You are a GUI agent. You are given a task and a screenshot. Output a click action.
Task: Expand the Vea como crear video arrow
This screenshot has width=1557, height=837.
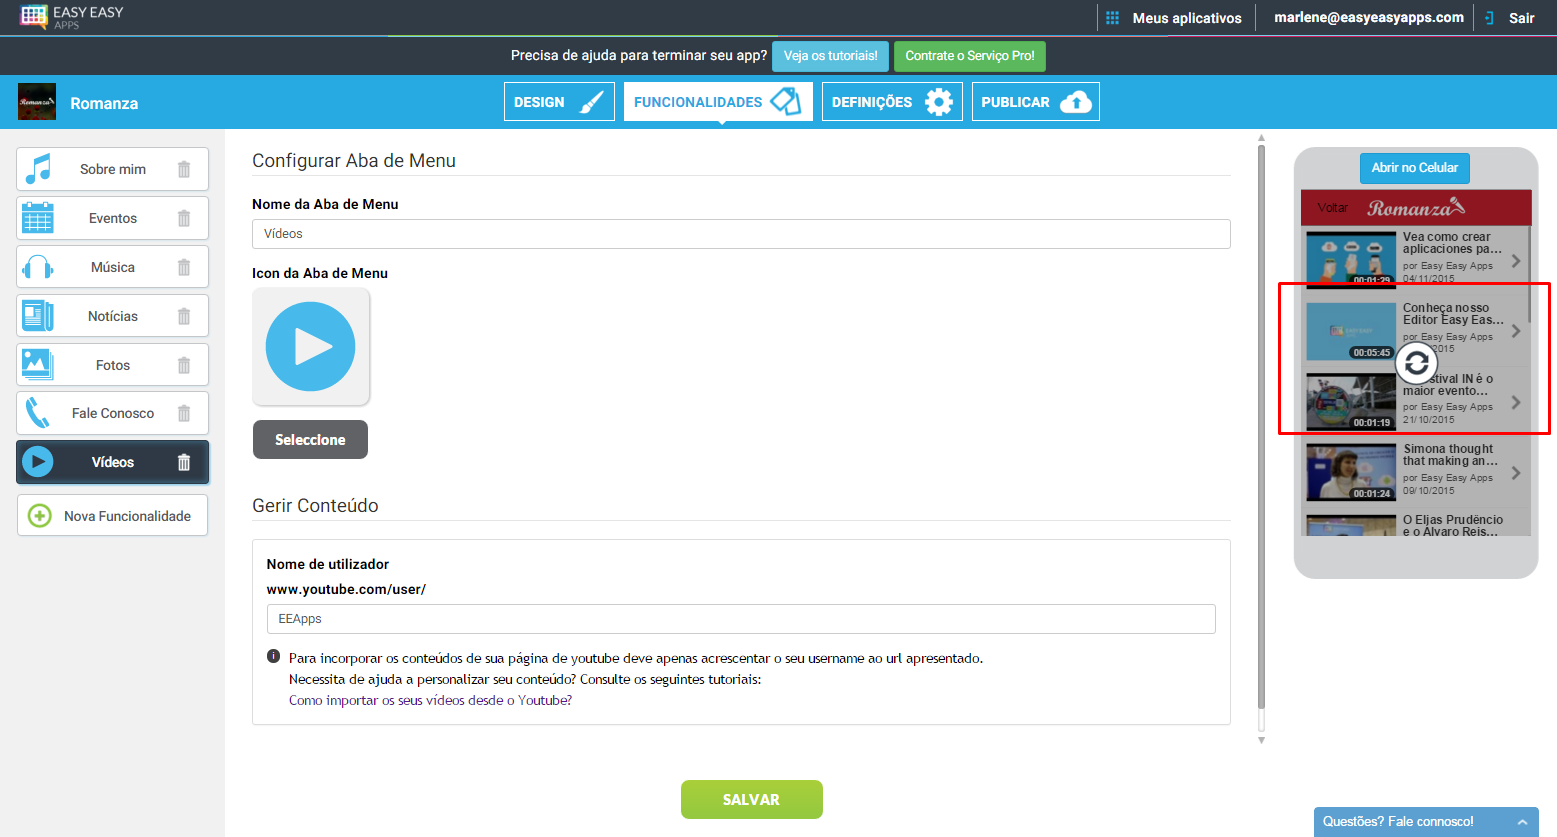1516,261
